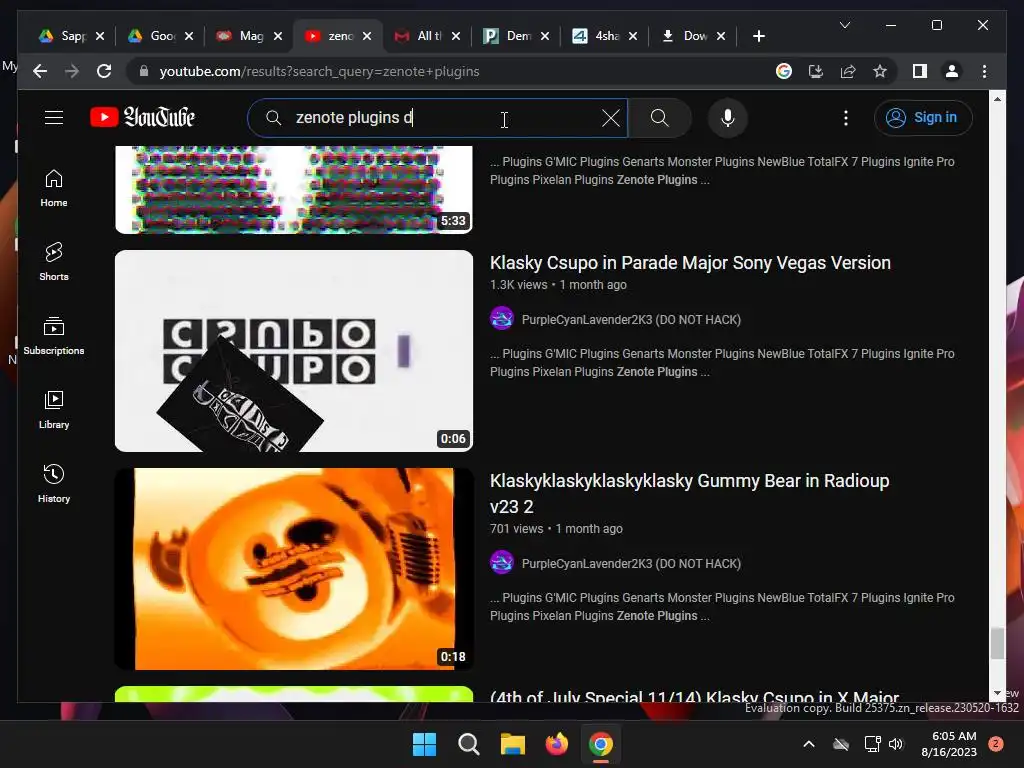
Task: Reload the page with the refresh icon
Action: (x=104, y=71)
